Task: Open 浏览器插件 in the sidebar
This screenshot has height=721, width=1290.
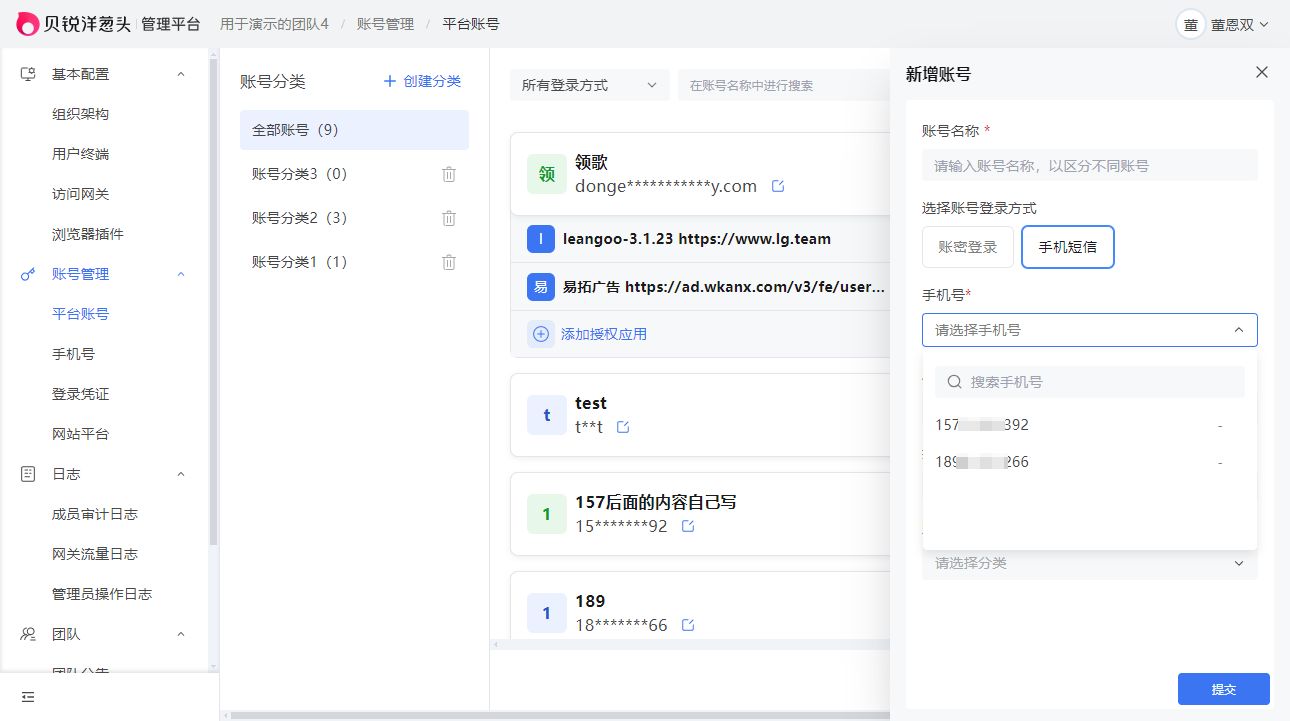Action: (x=88, y=234)
